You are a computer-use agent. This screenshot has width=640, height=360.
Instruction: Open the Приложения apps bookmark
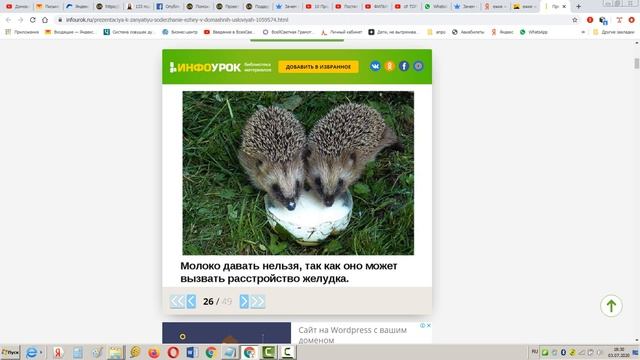(22, 32)
